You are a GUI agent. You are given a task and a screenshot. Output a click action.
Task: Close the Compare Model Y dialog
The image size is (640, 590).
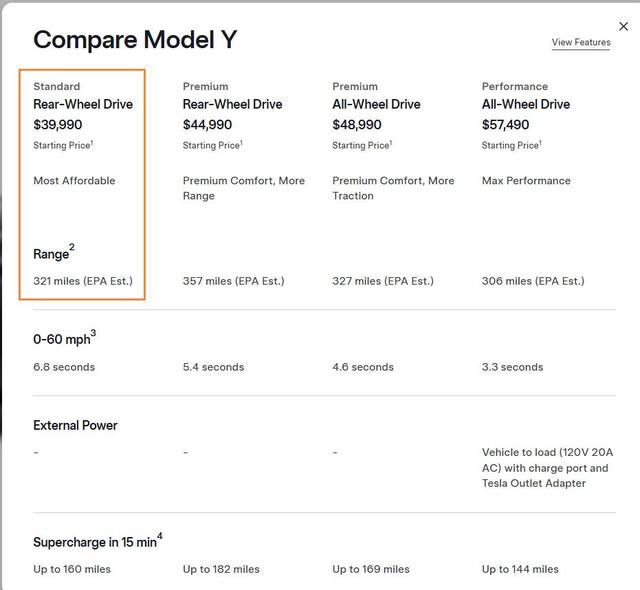[623, 26]
